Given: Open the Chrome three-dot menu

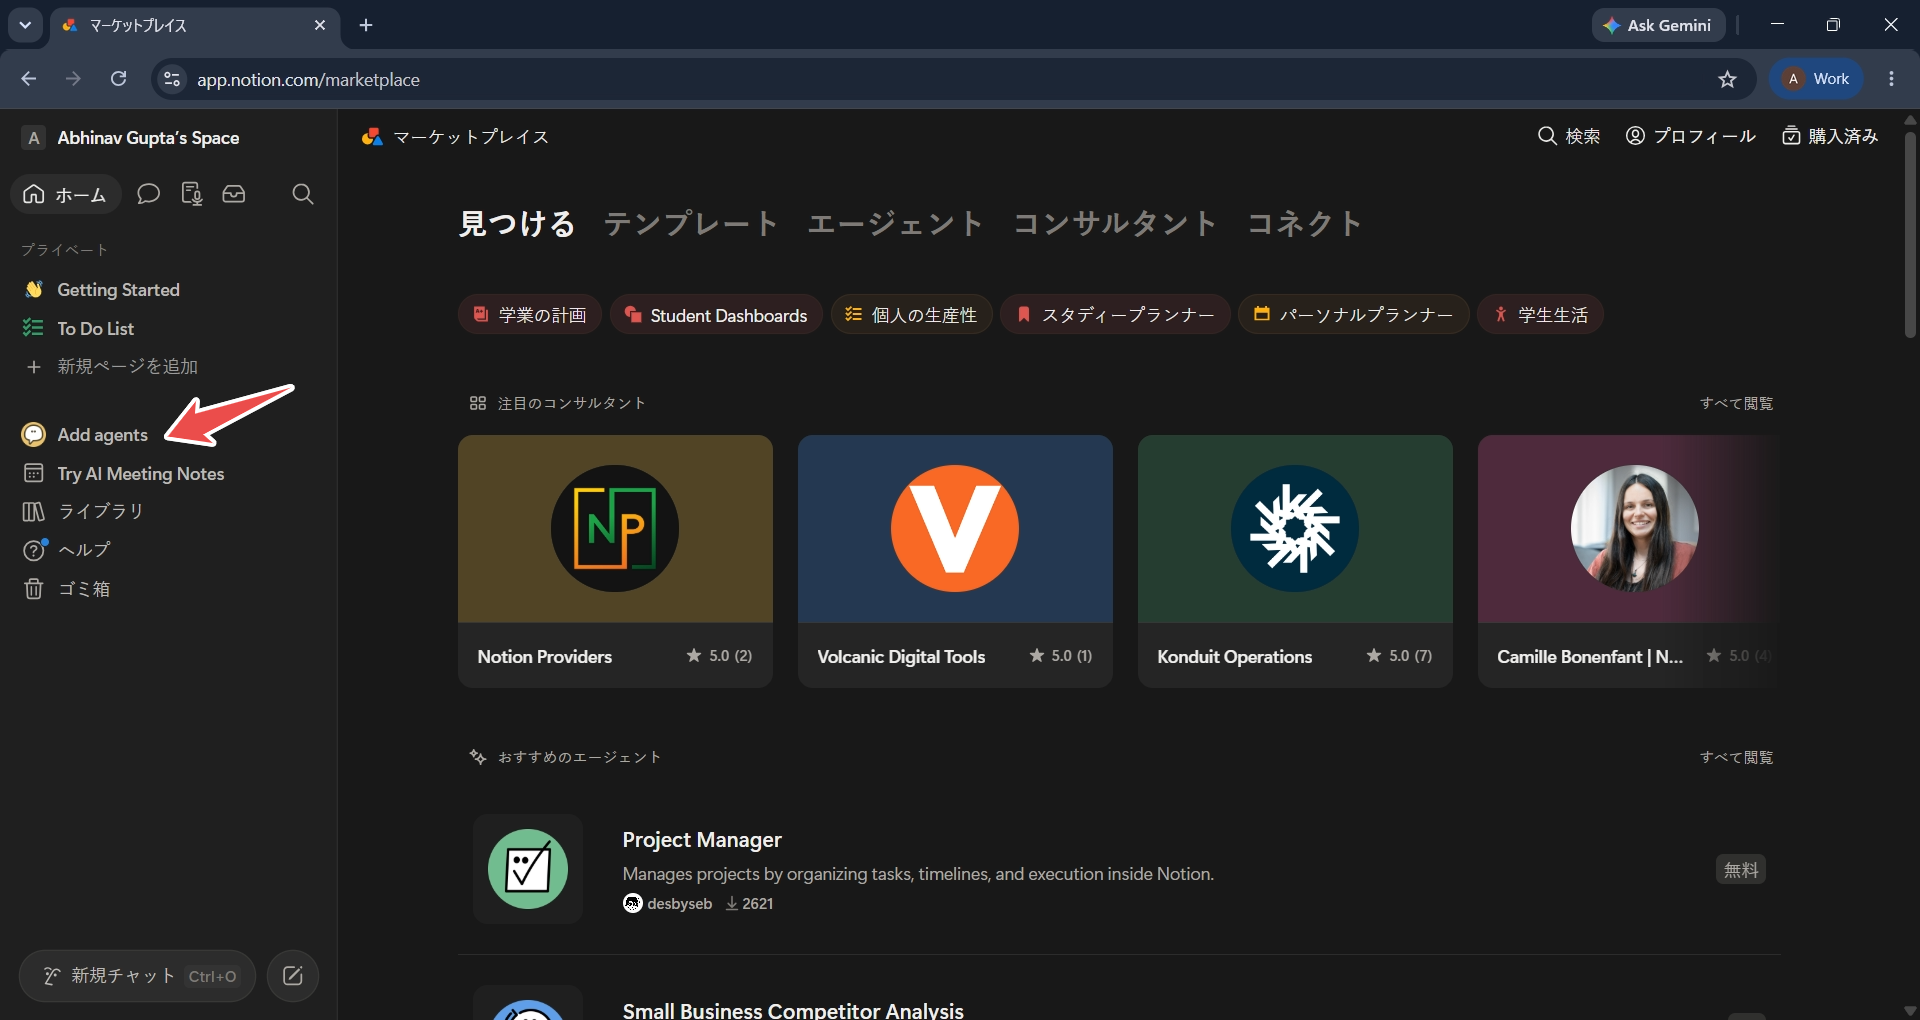Looking at the screenshot, I should click(x=1891, y=79).
